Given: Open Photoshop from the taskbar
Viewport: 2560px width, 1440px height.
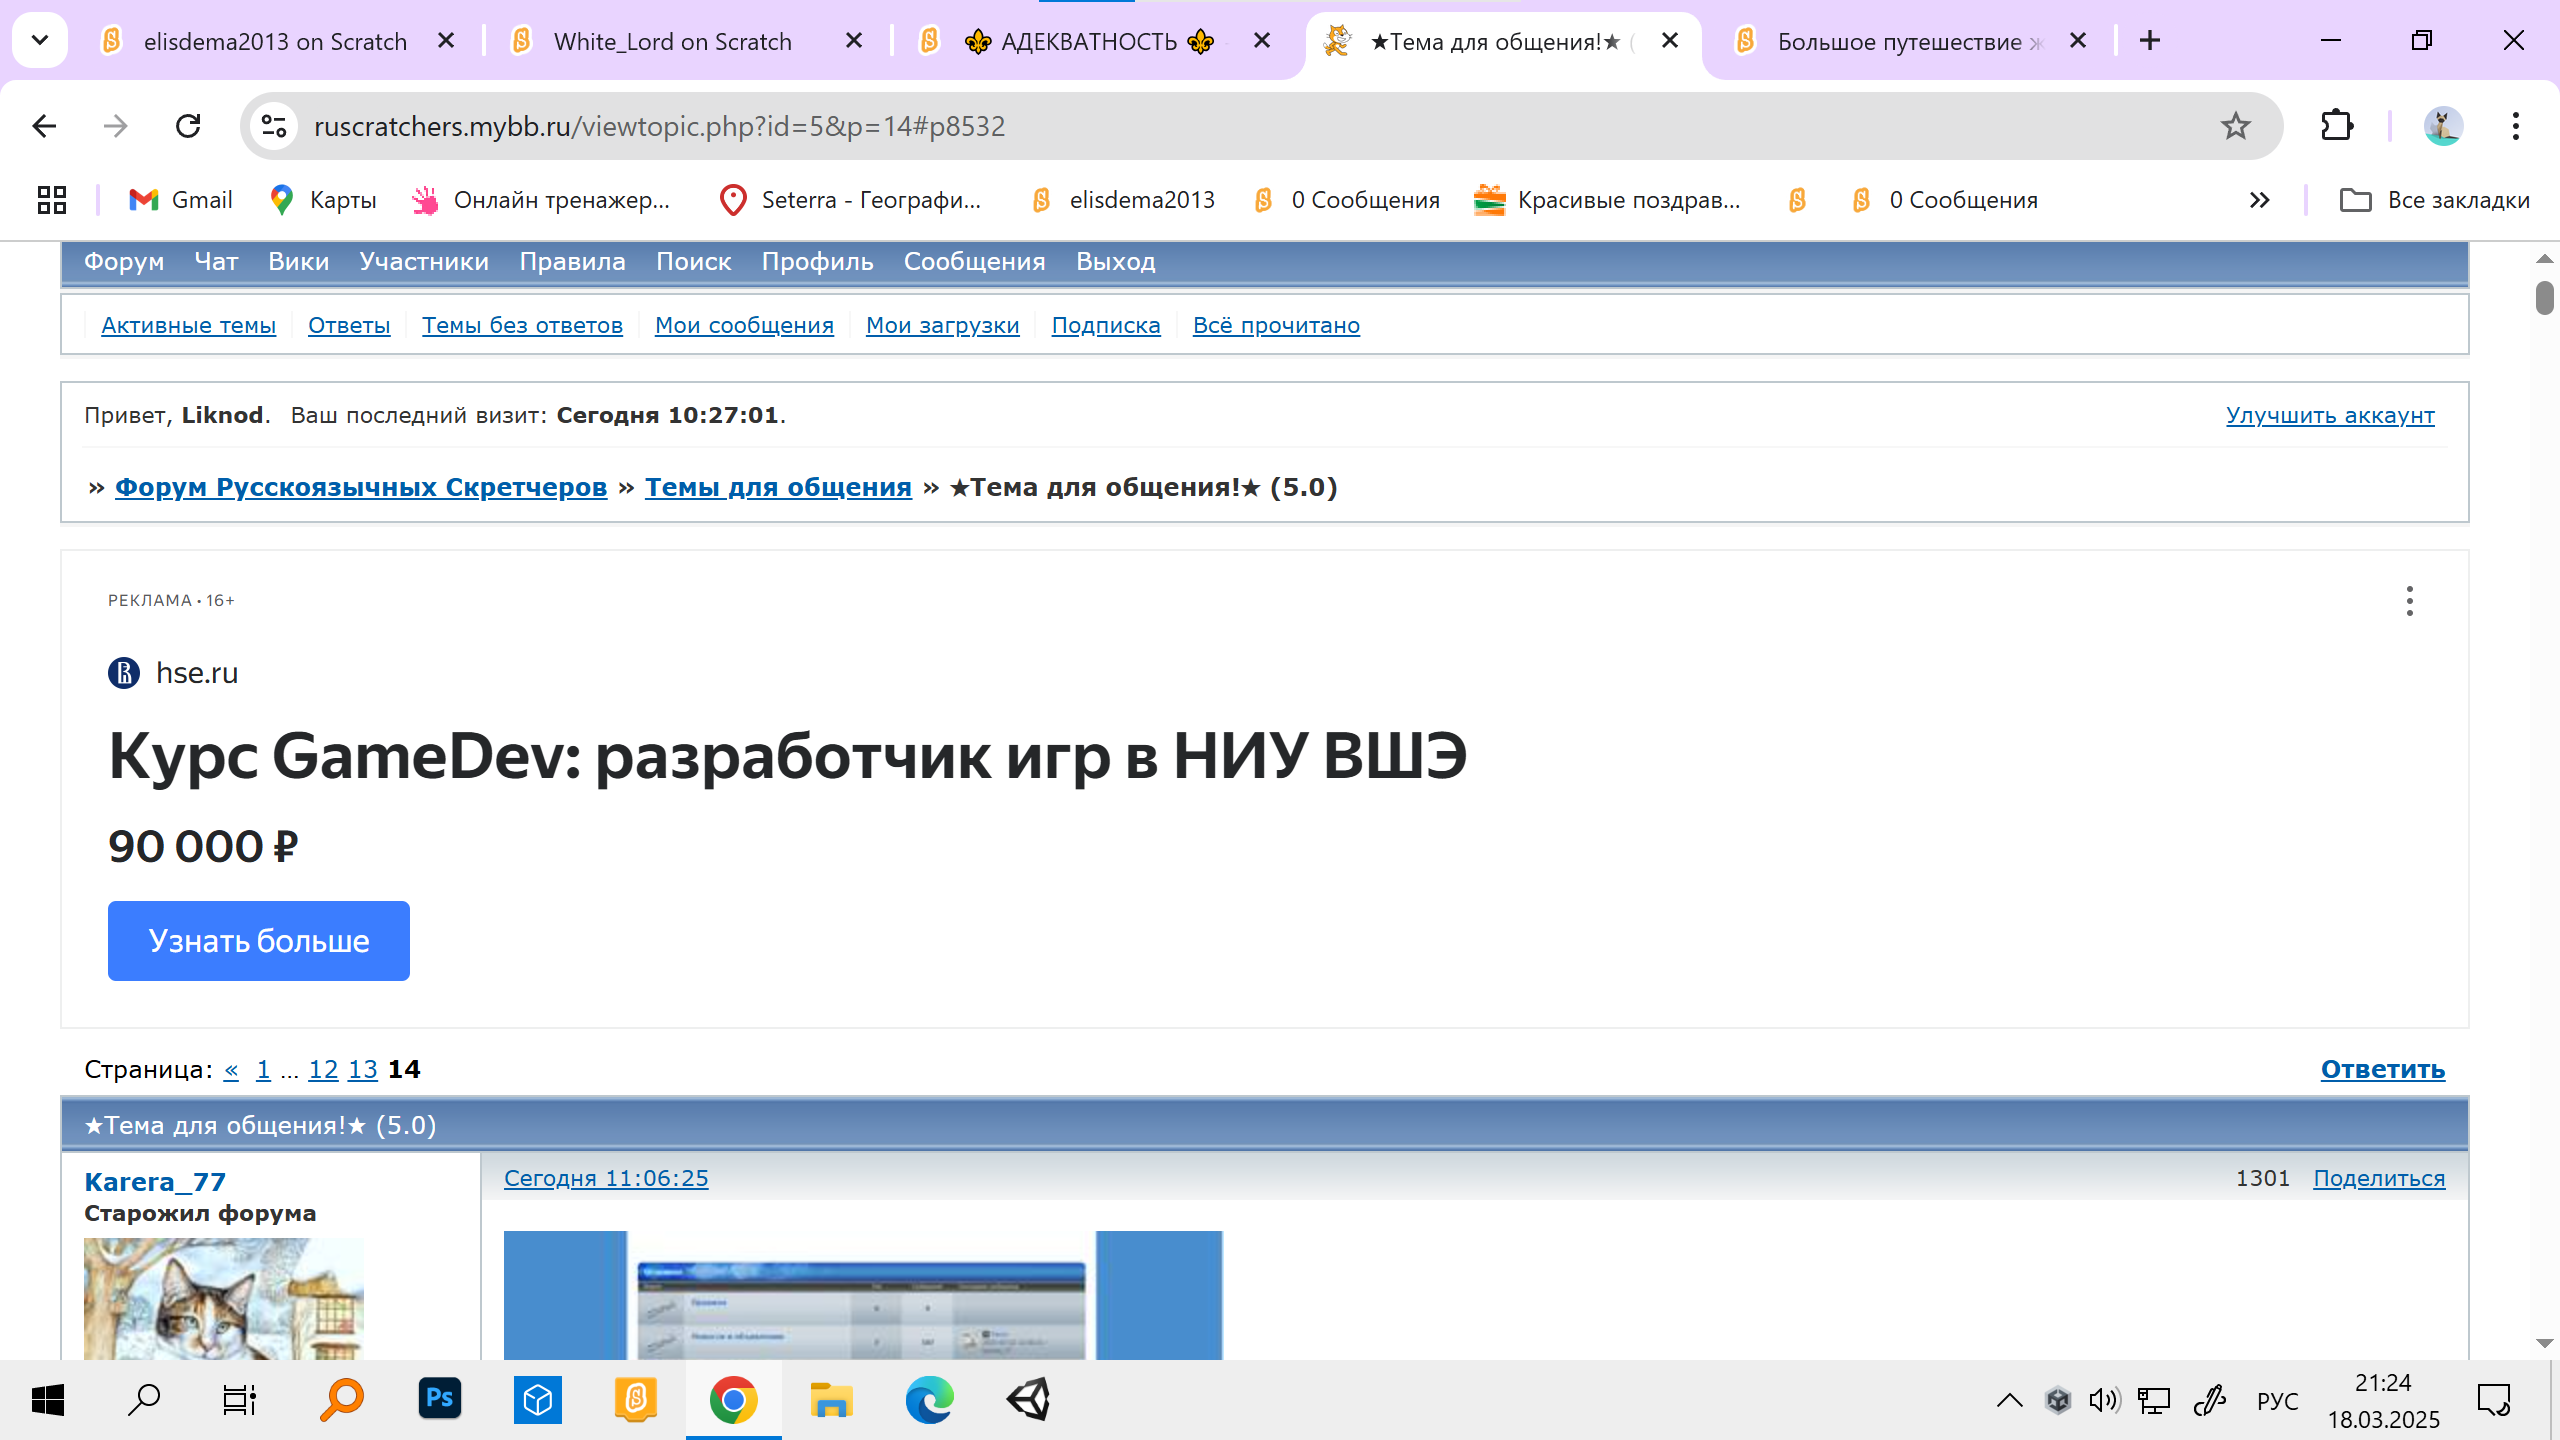Looking at the screenshot, I should 440,1399.
